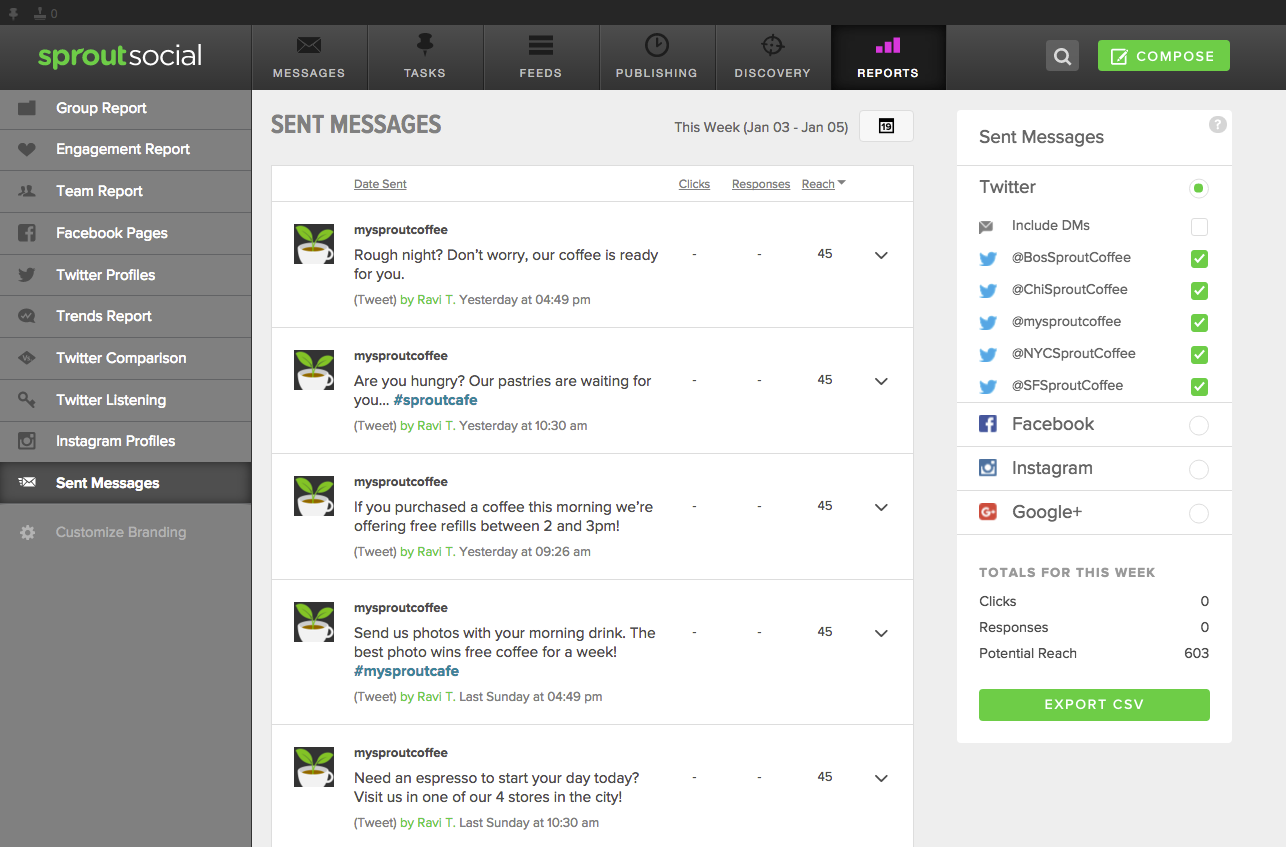
Task: Click the Engagement Report heart icon
Action: [27, 150]
